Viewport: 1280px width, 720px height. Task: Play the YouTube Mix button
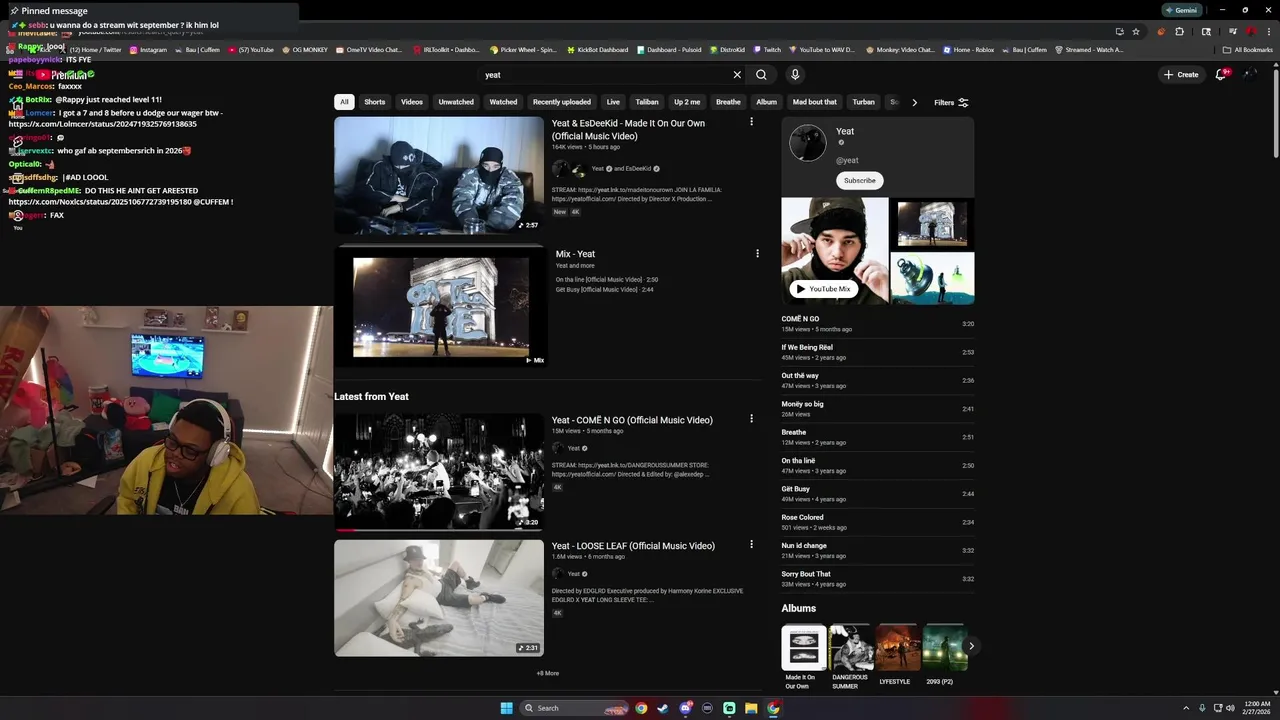click(823, 289)
